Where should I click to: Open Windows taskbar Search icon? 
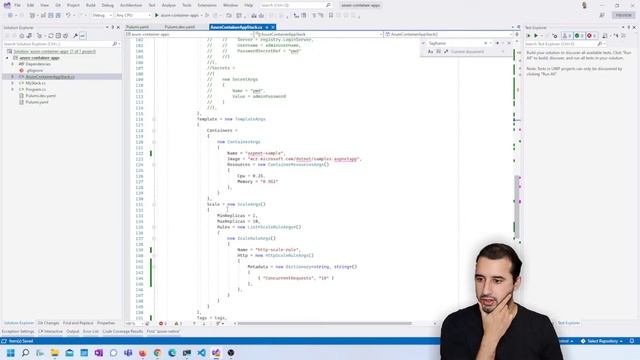[25, 353]
